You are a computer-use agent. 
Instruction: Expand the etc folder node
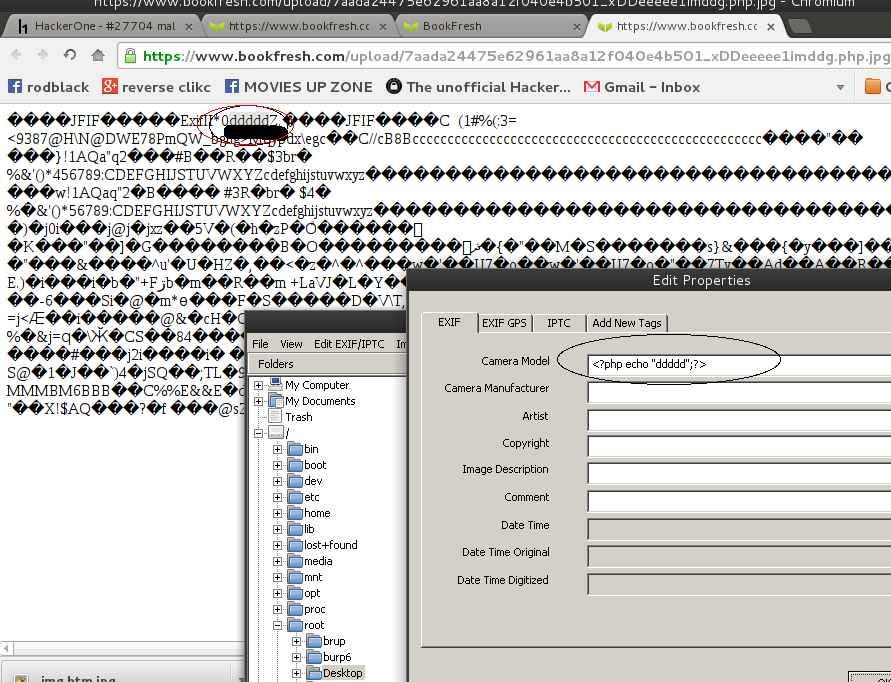pyautogui.click(x=278, y=497)
